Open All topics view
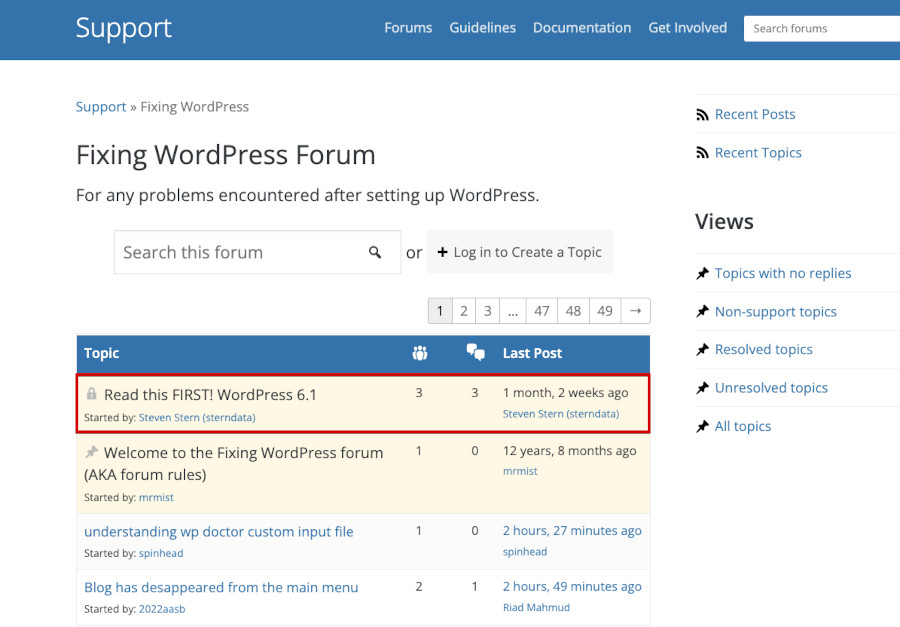This screenshot has width=900, height=627. tap(743, 427)
